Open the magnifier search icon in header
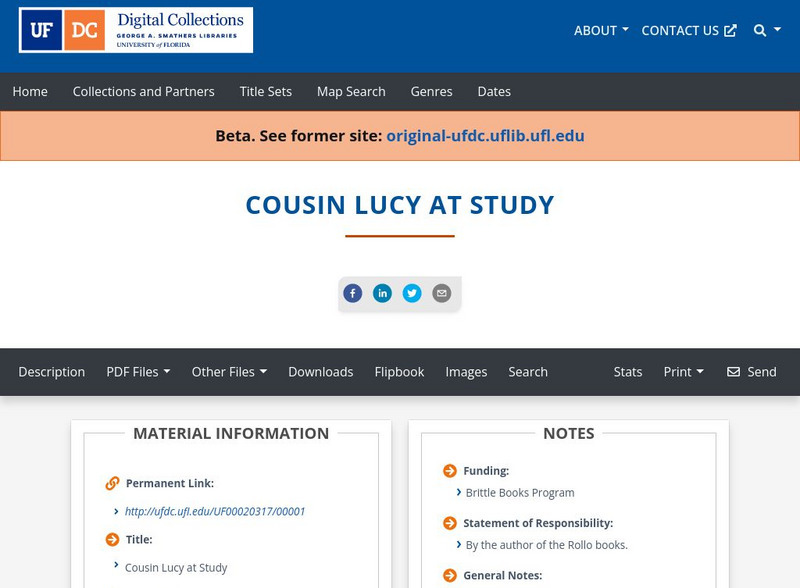This screenshot has height=588, width=800. (x=760, y=31)
